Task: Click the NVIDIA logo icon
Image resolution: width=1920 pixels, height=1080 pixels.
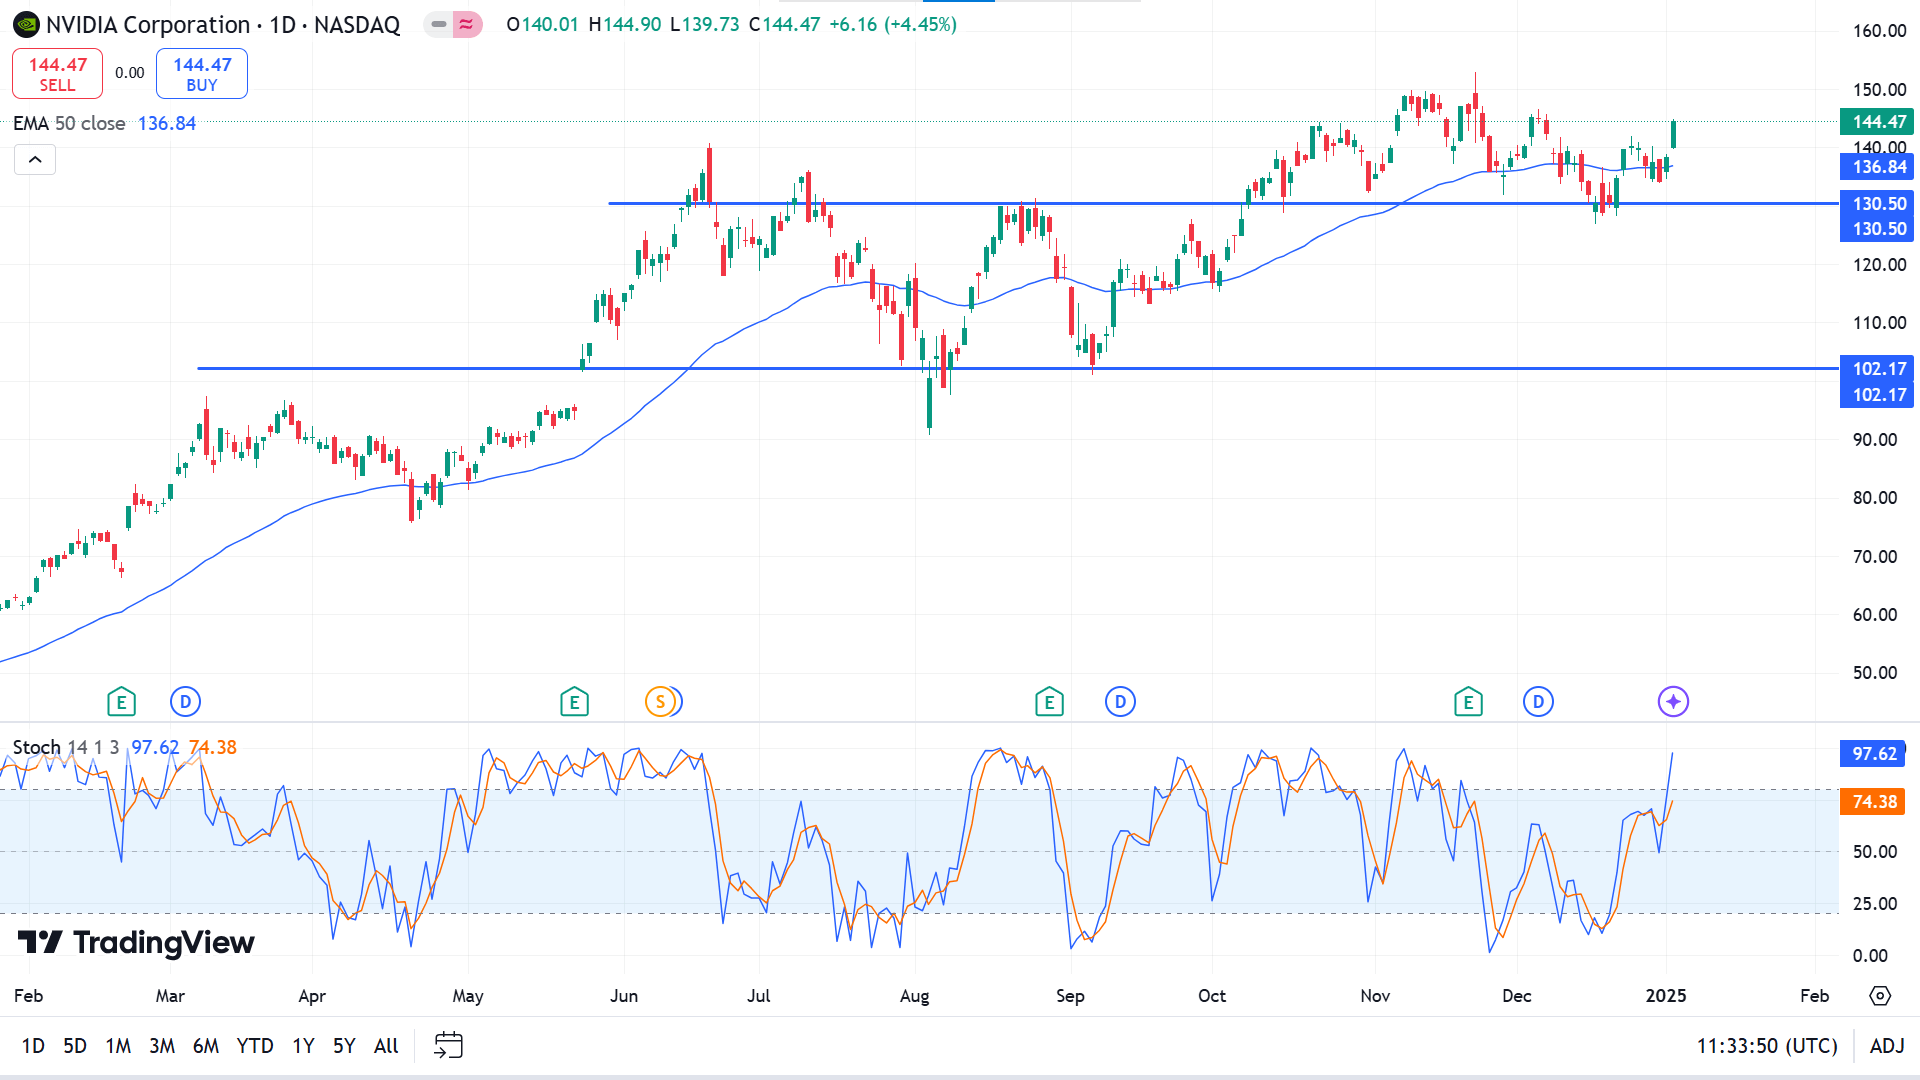Action: (26, 24)
